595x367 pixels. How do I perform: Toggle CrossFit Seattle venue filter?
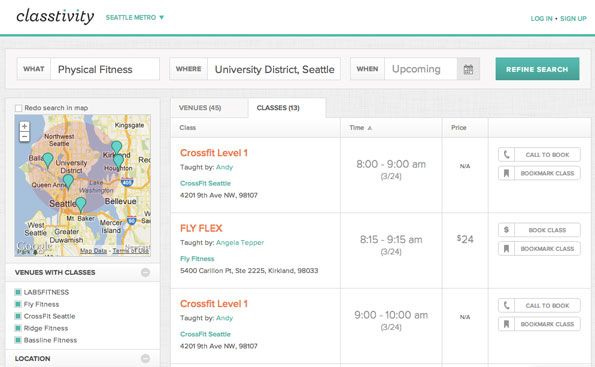[17, 316]
